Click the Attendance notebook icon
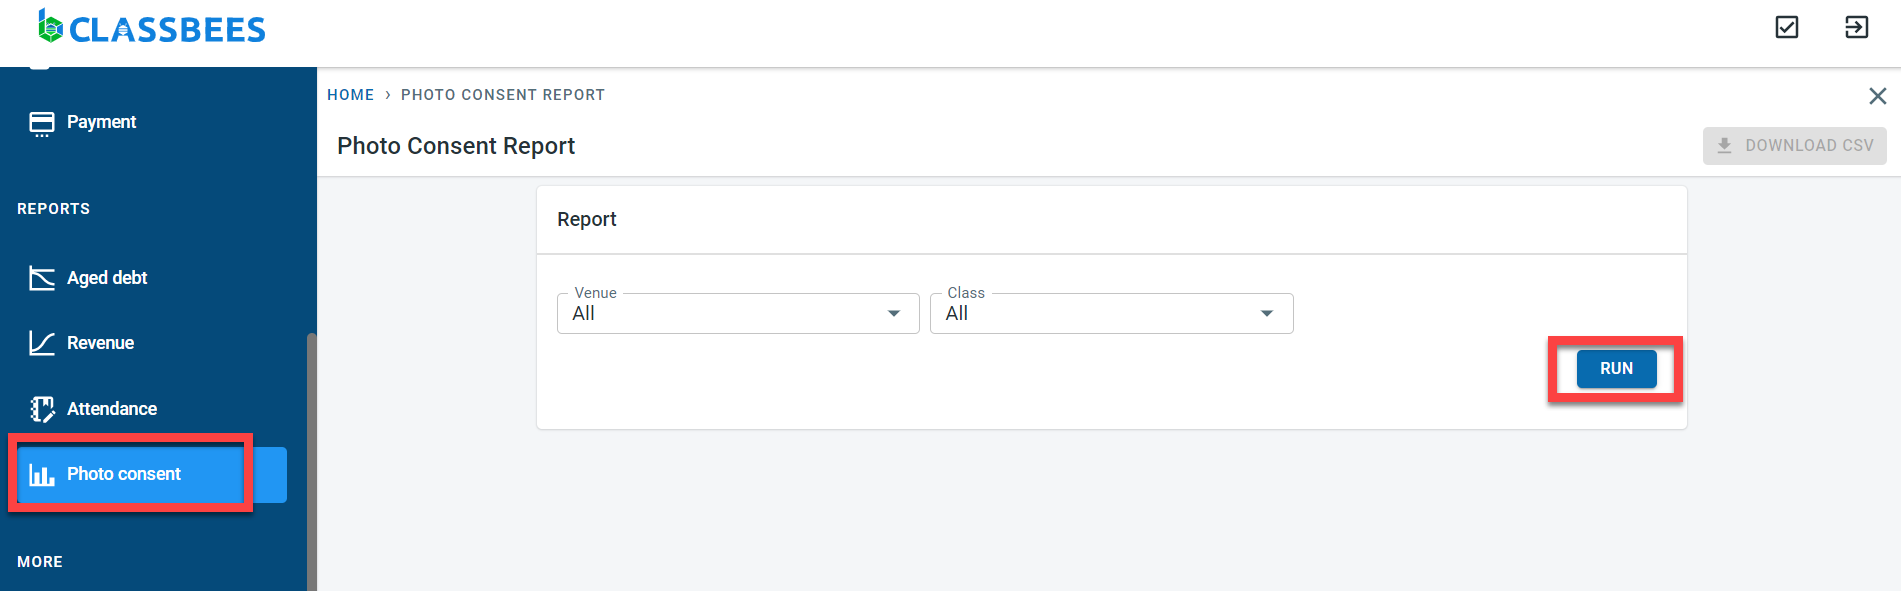The height and width of the screenshot is (591, 1901). pos(42,409)
